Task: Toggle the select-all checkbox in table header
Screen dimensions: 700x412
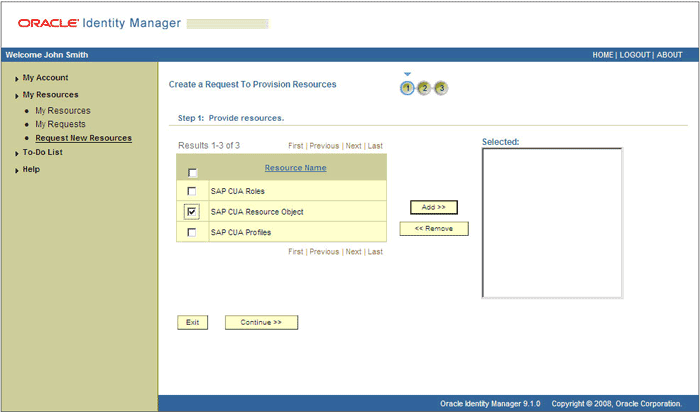Action: point(192,172)
